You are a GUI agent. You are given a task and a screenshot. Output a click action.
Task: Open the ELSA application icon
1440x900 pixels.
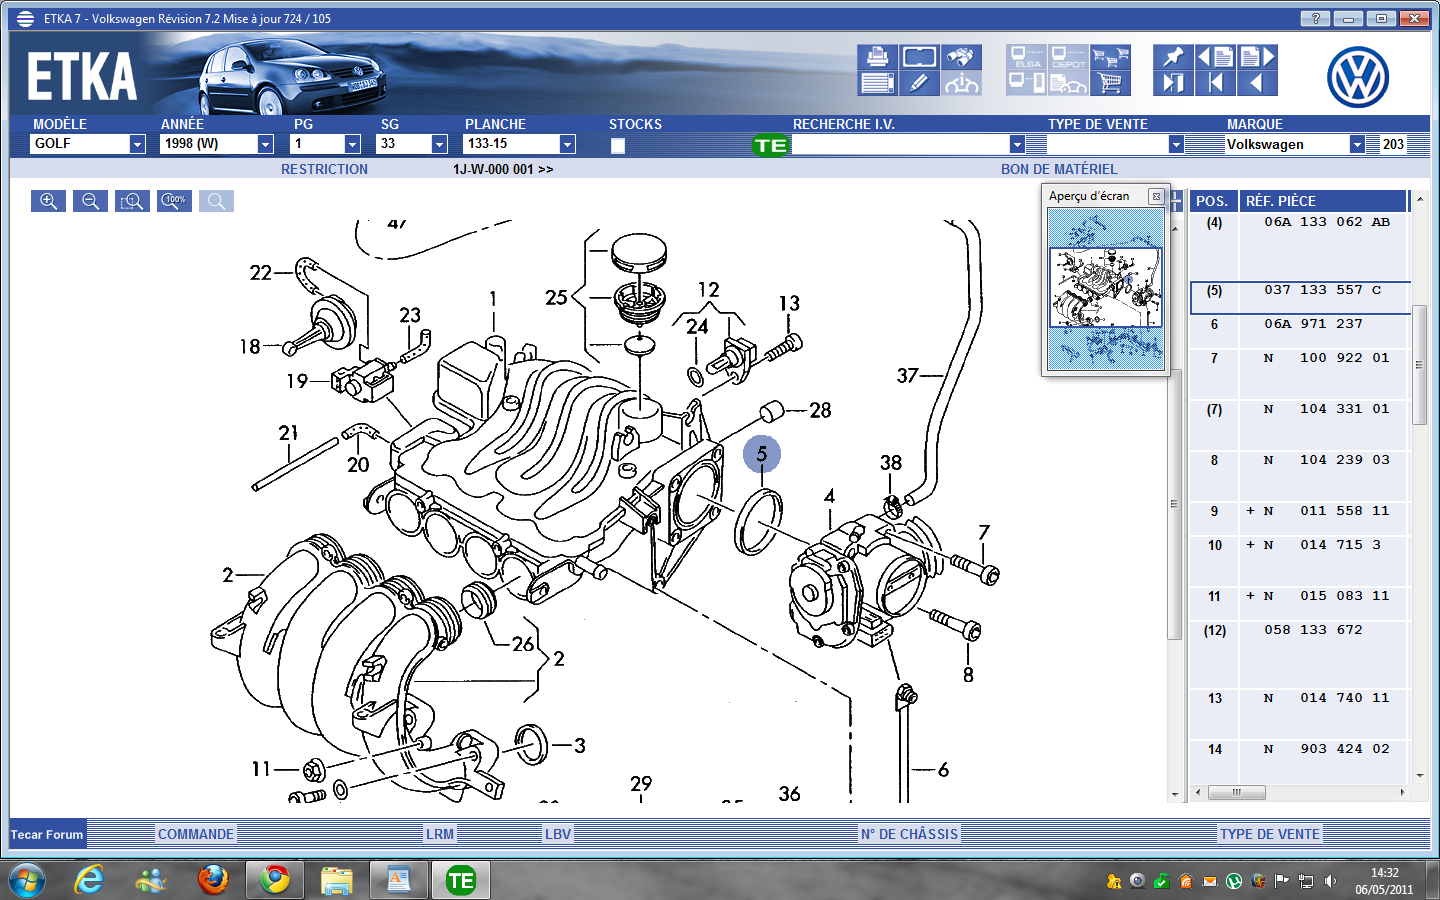click(1026, 57)
